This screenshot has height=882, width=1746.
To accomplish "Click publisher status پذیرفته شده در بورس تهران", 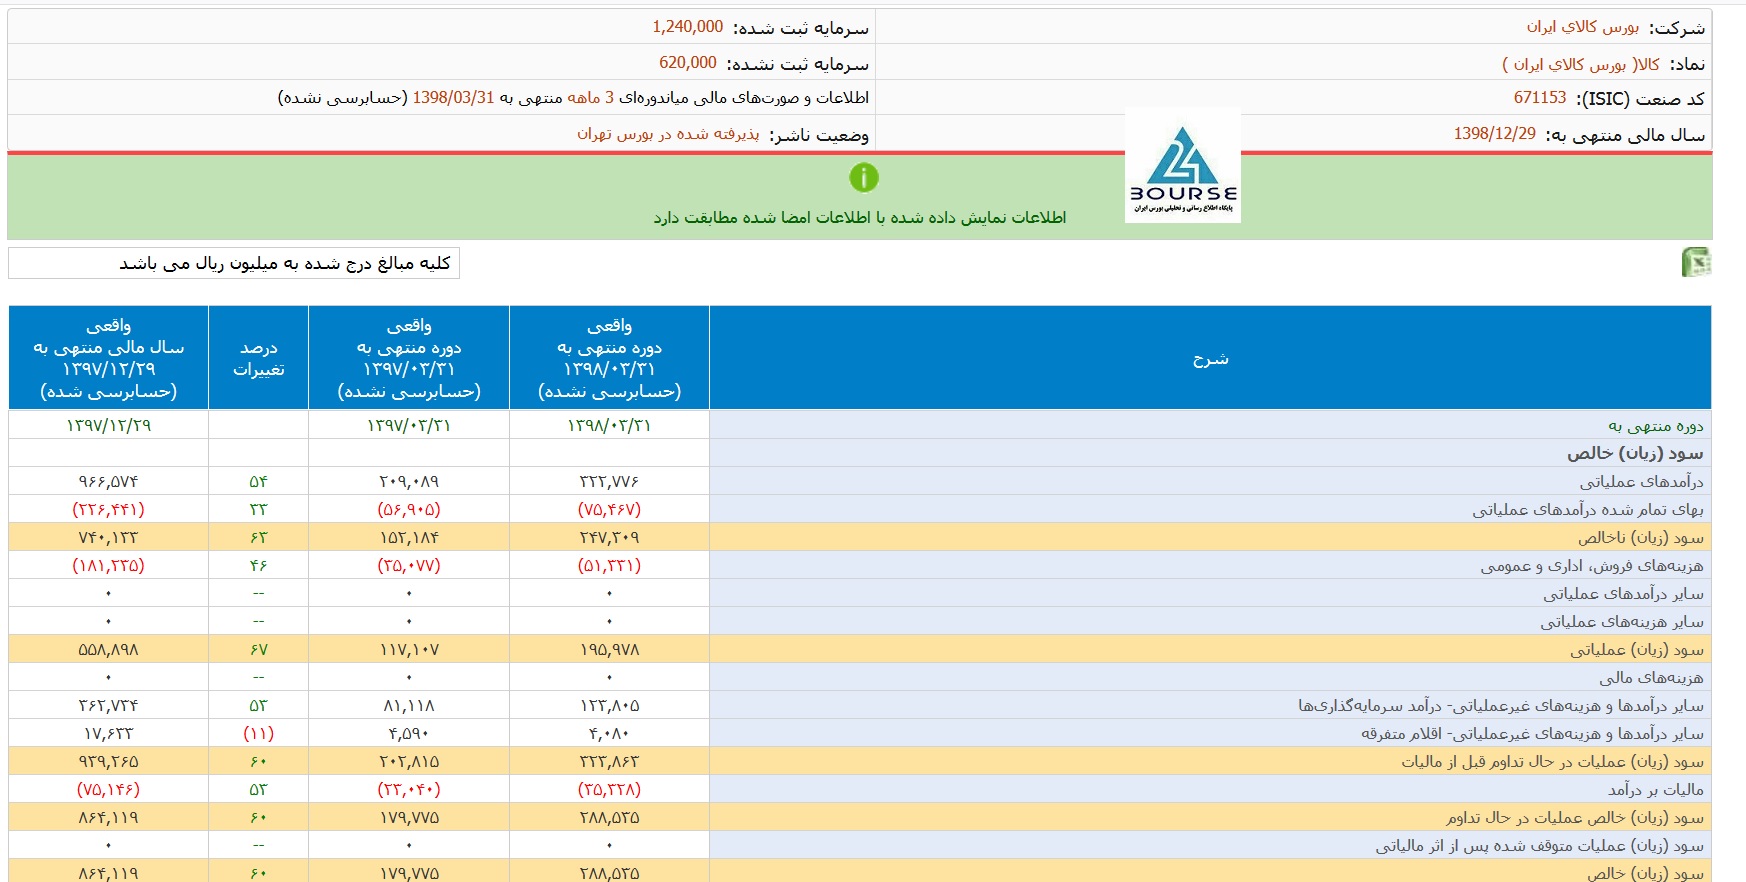I will (x=668, y=134).
